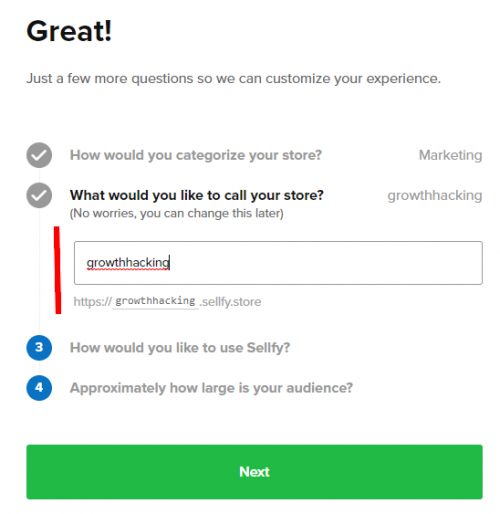
Task: Expand 'What would you like to call your store?'
Action: click(197, 195)
